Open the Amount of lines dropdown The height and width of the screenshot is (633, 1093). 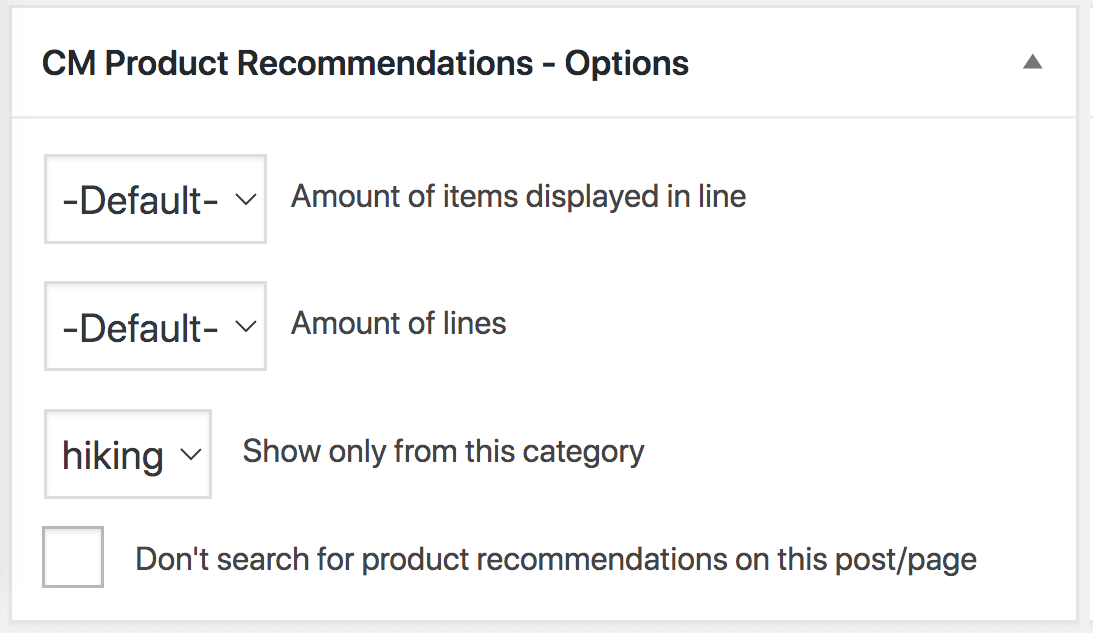(155, 327)
